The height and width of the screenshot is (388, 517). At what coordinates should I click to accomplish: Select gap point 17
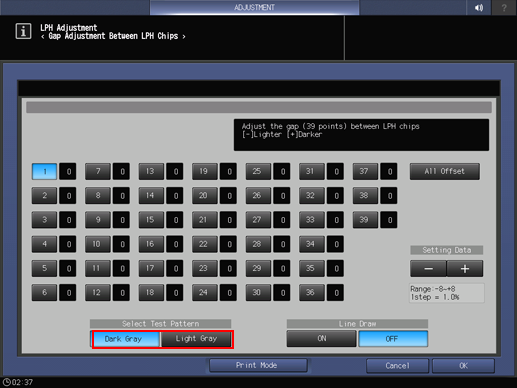pos(151,268)
